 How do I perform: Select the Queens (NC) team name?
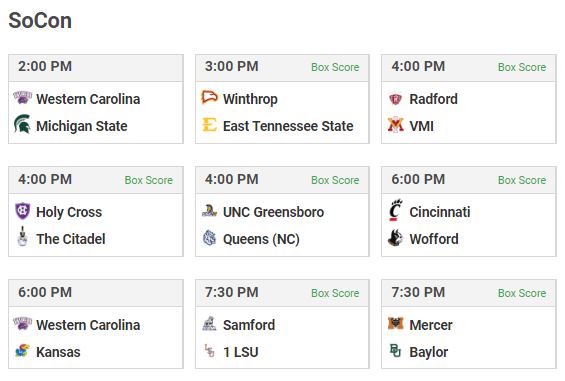click(261, 239)
